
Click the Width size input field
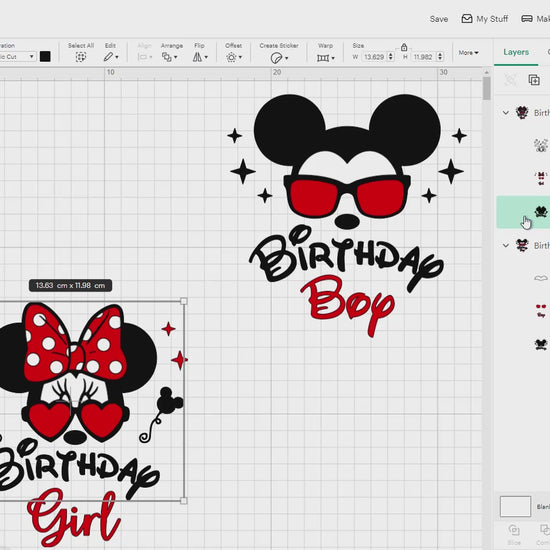[x=374, y=57]
